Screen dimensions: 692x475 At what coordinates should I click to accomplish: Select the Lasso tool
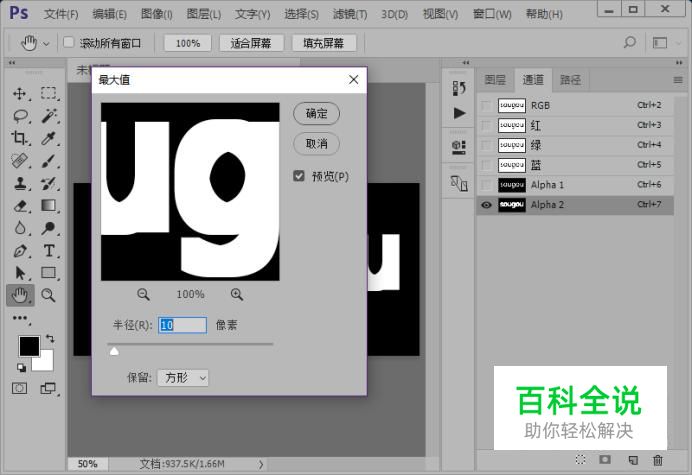coord(20,116)
